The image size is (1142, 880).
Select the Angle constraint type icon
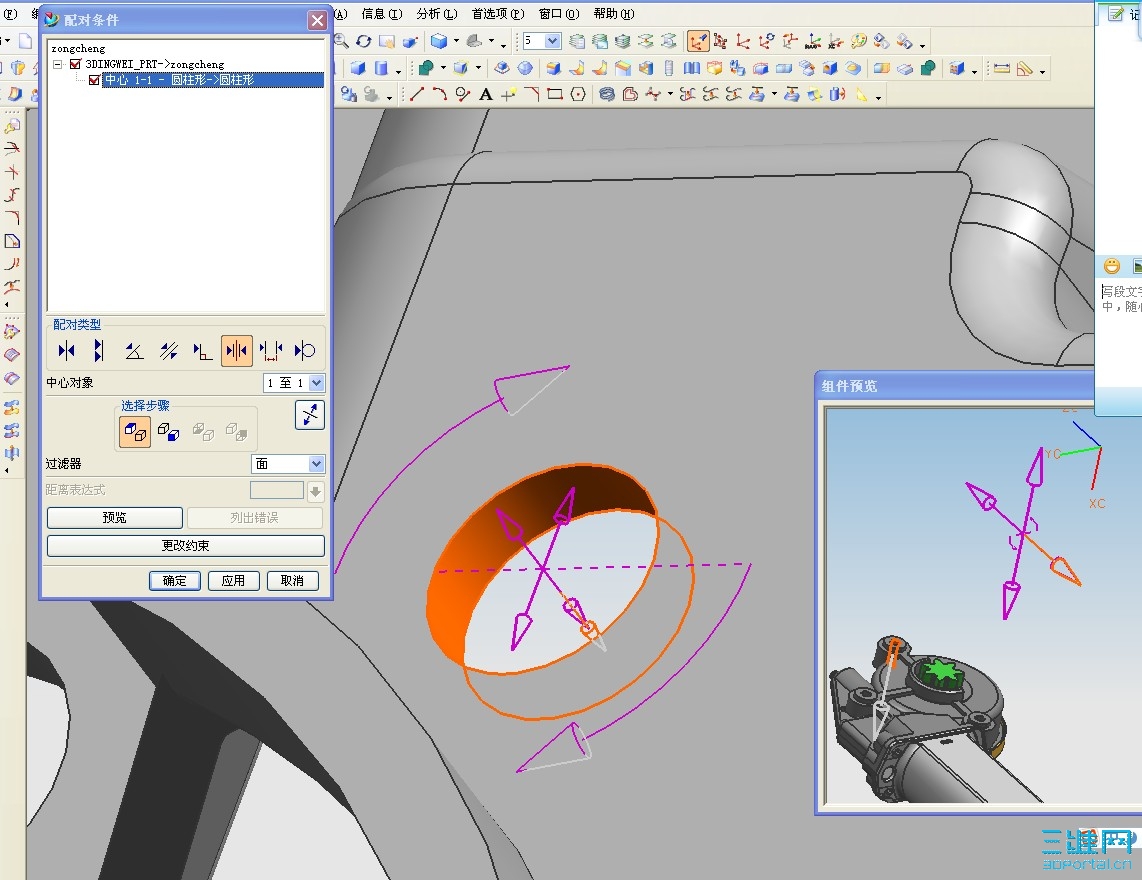[x=134, y=351]
